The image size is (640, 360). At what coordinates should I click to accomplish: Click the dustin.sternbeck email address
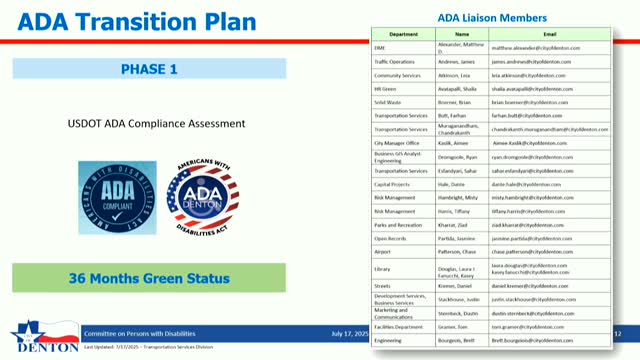(x=533, y=314)
